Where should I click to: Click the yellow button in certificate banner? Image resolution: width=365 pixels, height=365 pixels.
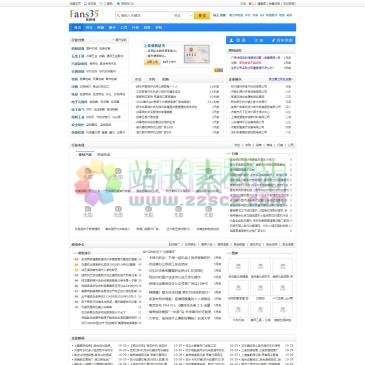(152, 62)
